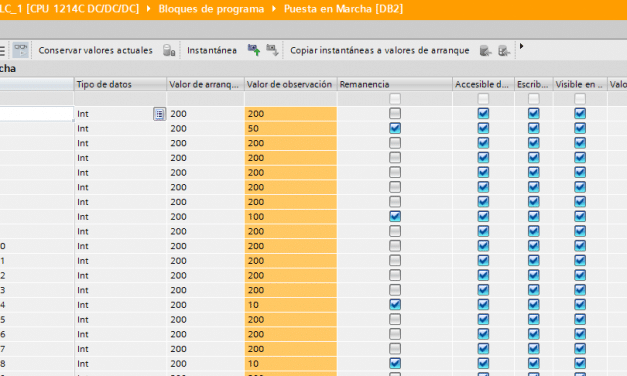This screenshot has height=376, width=627.
Task: Click the Escrib... column header
Action: point(533,84)
